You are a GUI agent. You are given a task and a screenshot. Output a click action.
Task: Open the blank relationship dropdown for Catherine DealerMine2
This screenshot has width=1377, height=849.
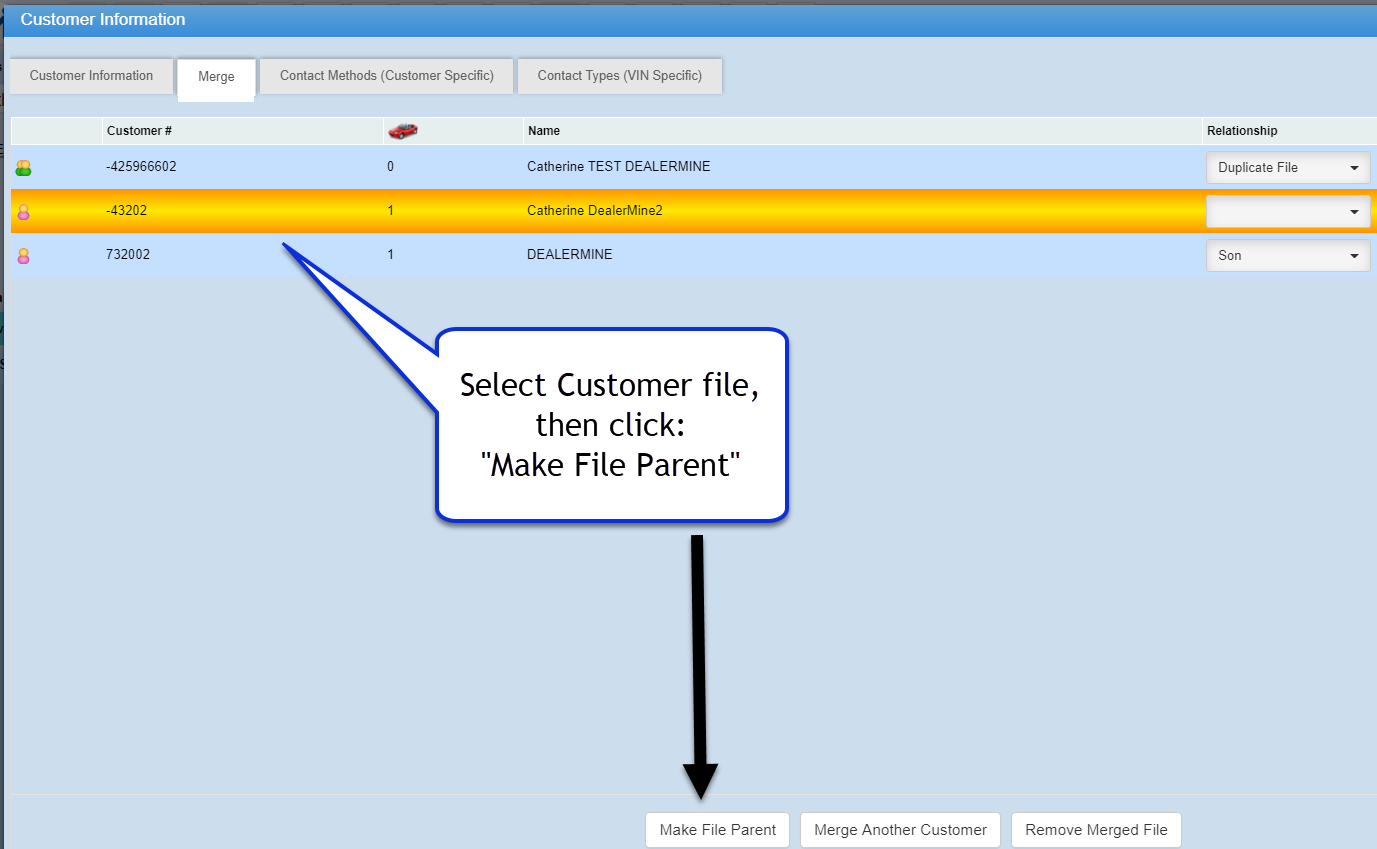(1287, 212)
